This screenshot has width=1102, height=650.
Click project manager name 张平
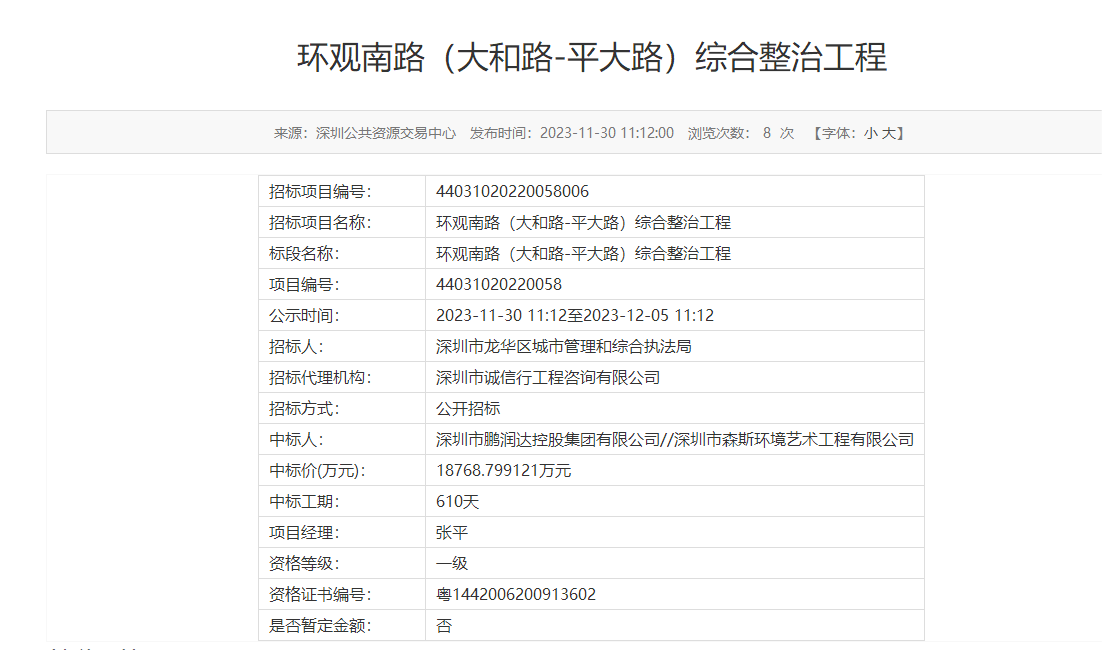pos(451,532)
